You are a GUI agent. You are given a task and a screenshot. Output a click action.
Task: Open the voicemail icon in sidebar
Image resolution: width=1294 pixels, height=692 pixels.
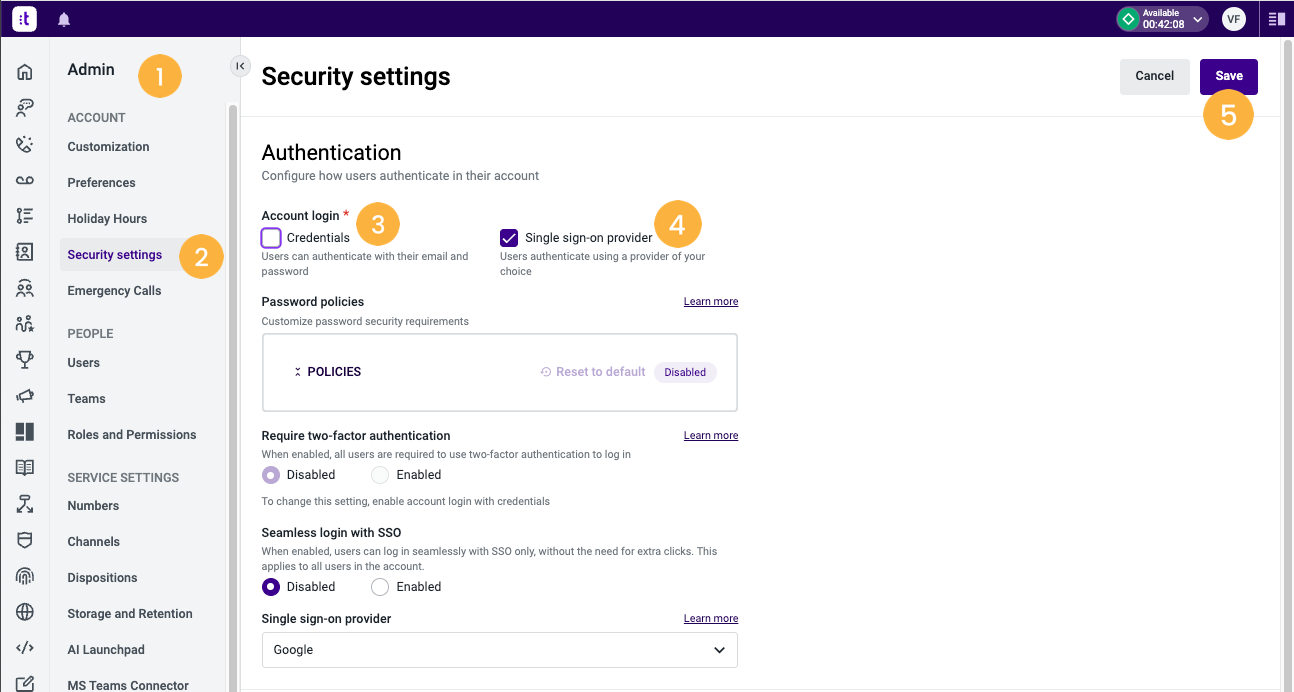coord(25,180)
